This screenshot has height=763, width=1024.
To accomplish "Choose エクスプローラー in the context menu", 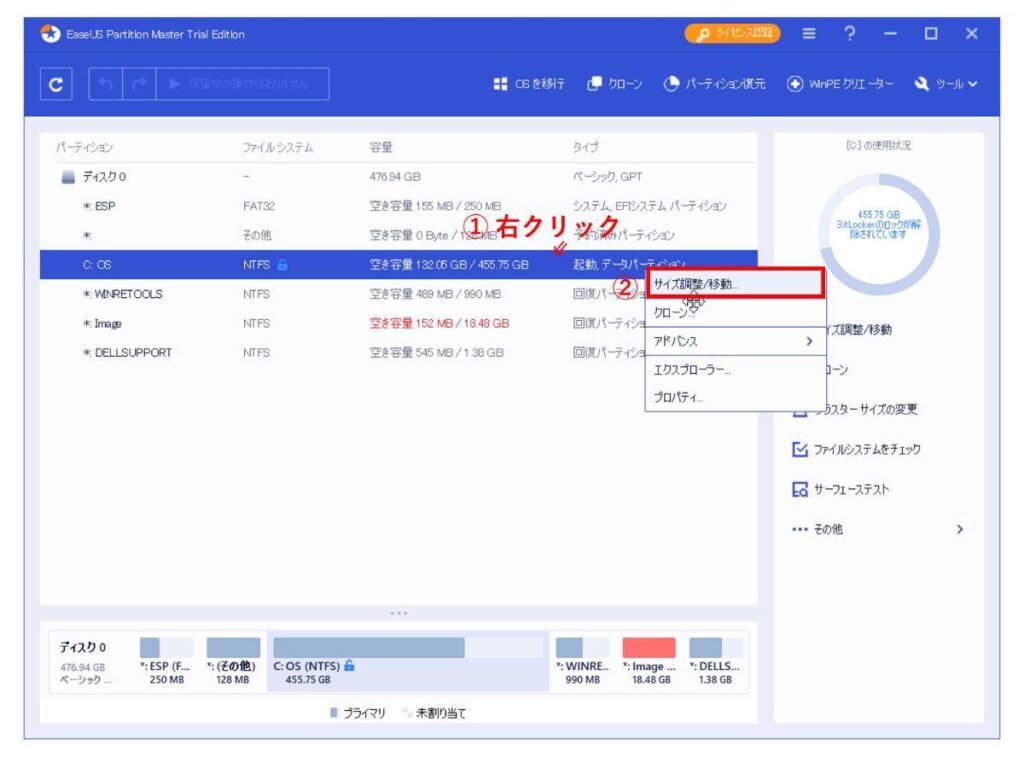I will tap(735, 370).
